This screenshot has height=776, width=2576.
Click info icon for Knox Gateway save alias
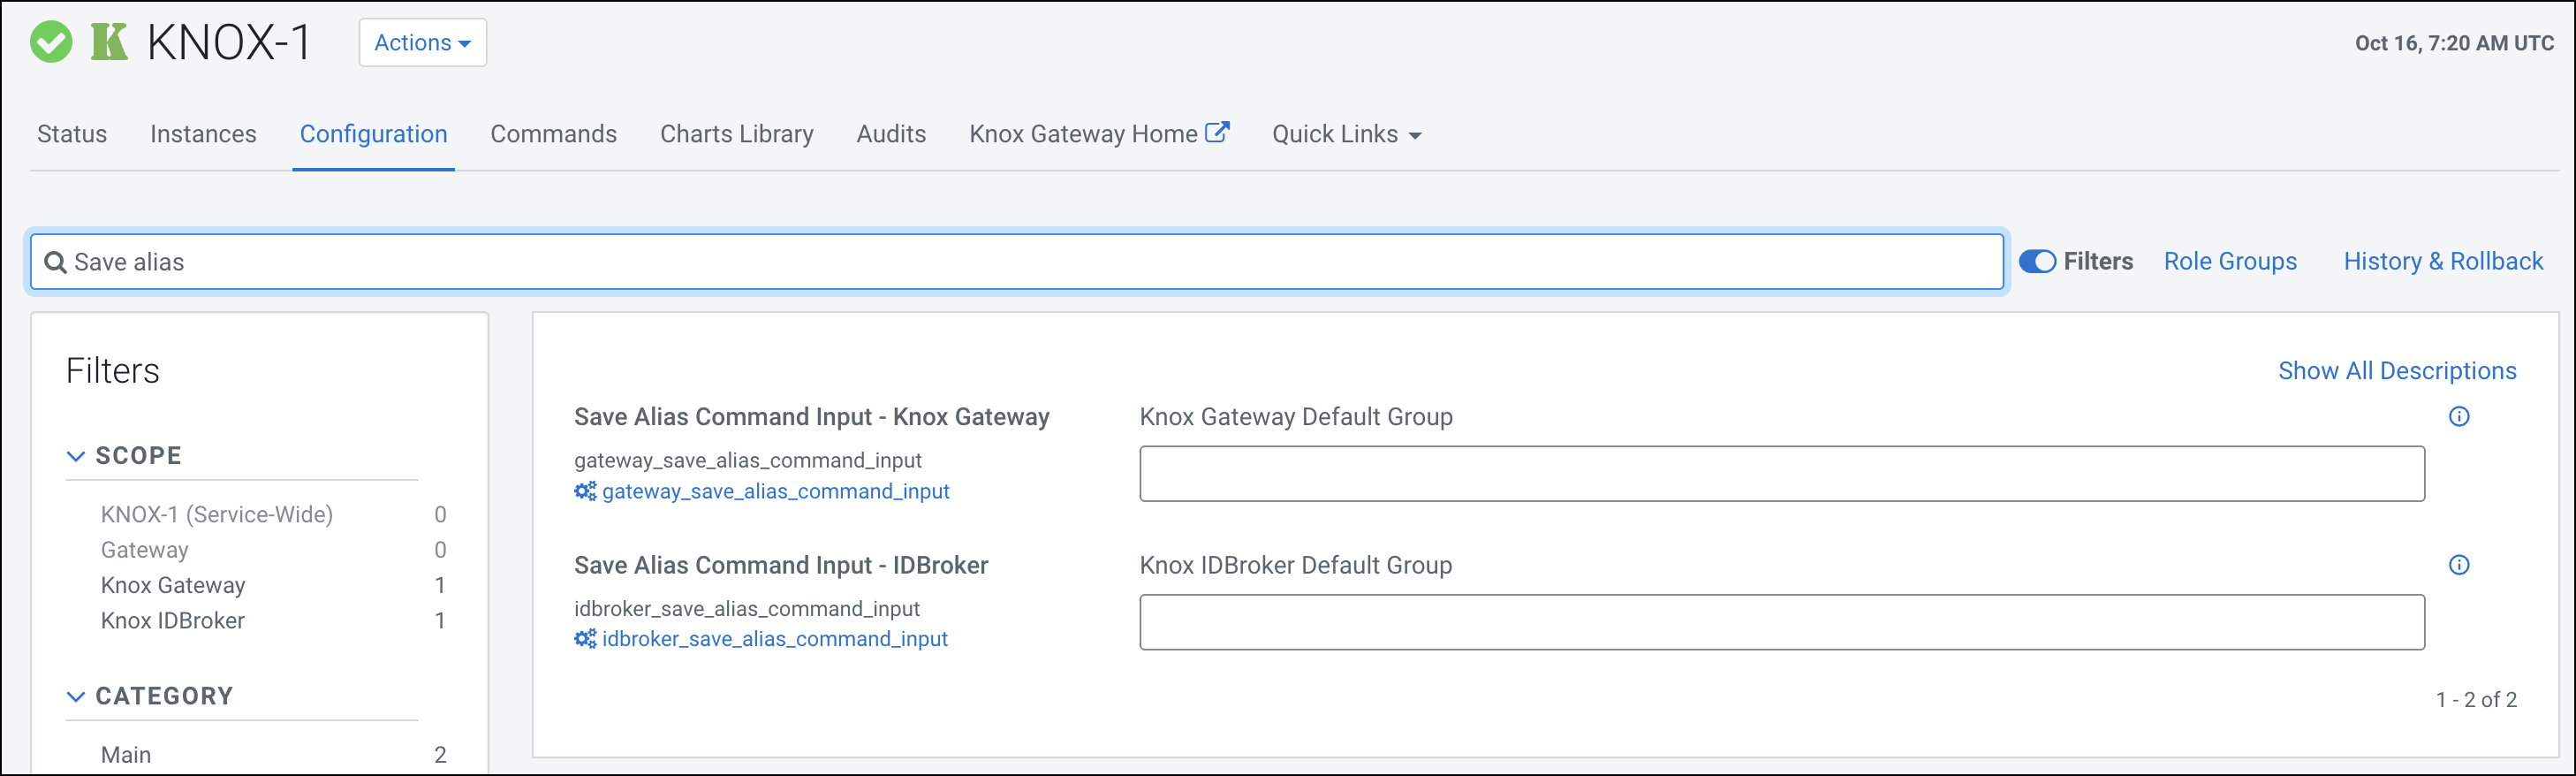(x=2458, y=417)
